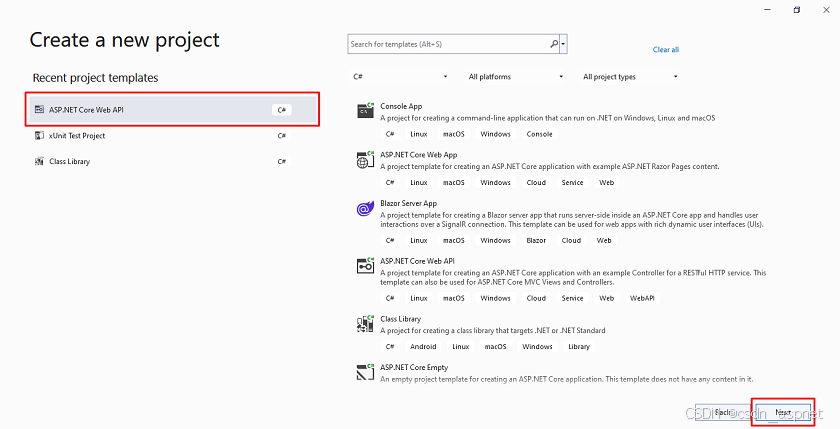
Task: Select xUnit Test Project recent template
Action: [172, 136]
